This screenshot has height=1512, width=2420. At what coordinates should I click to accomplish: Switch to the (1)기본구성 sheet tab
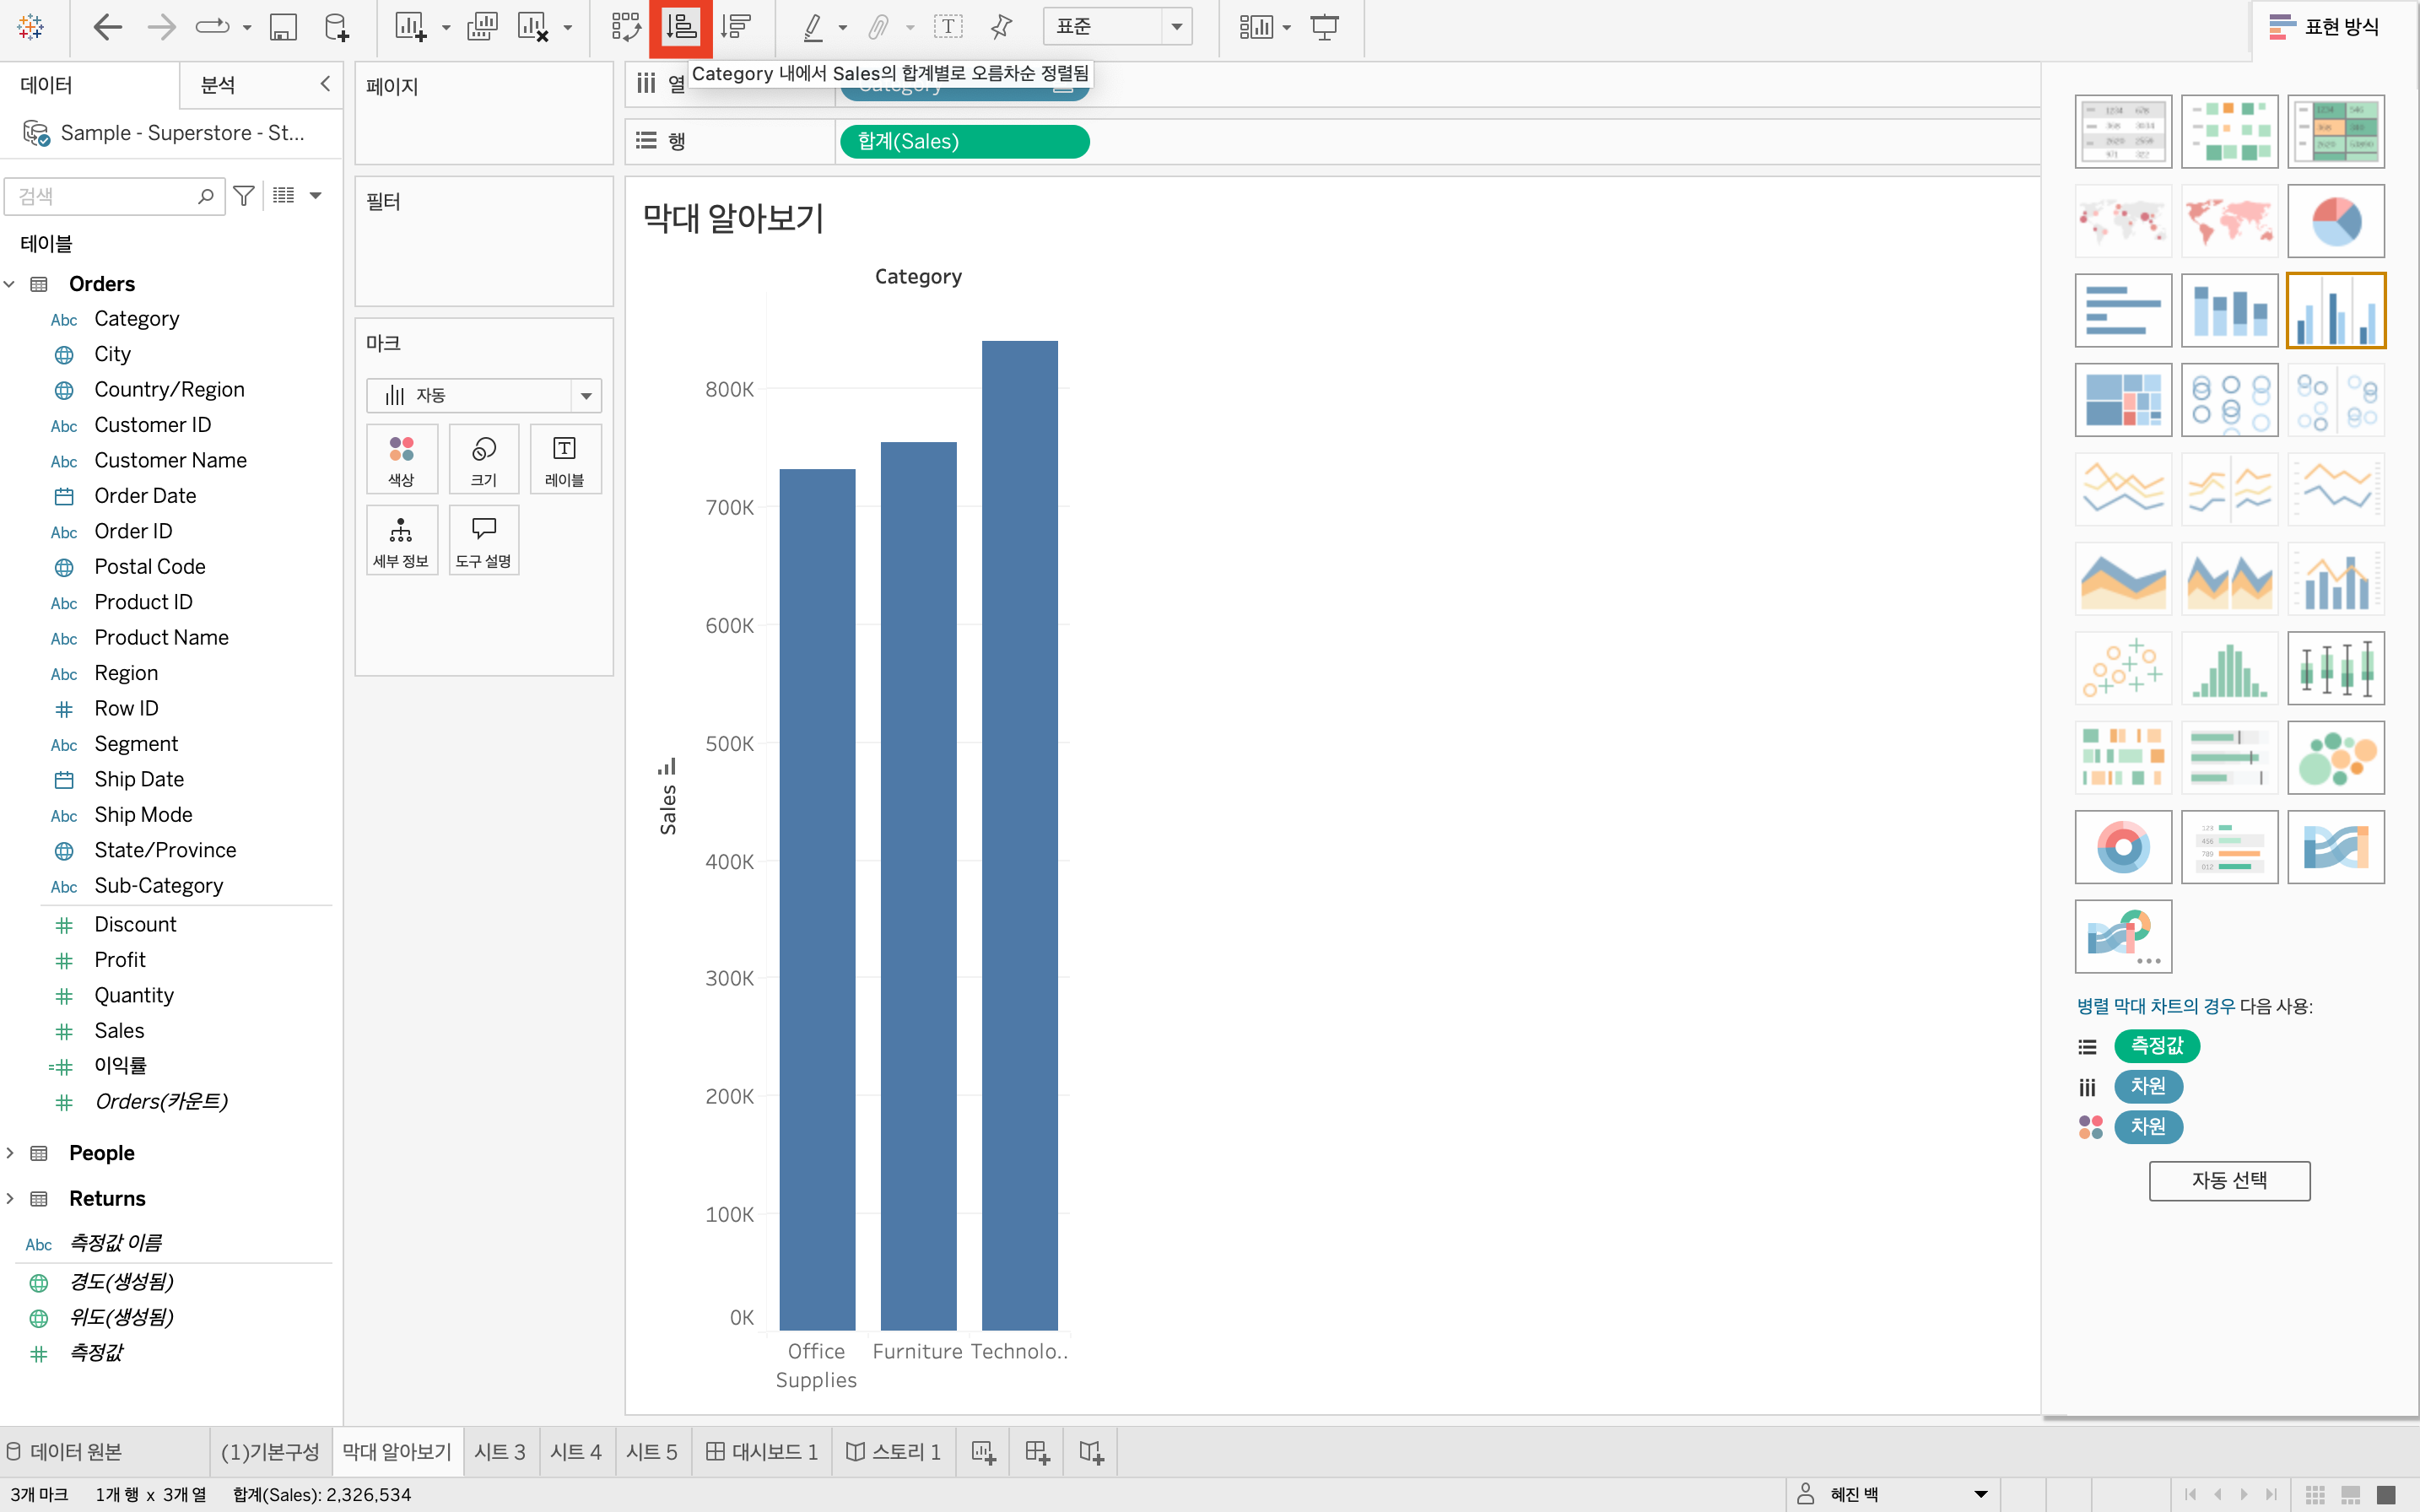tap(270, 1452)
